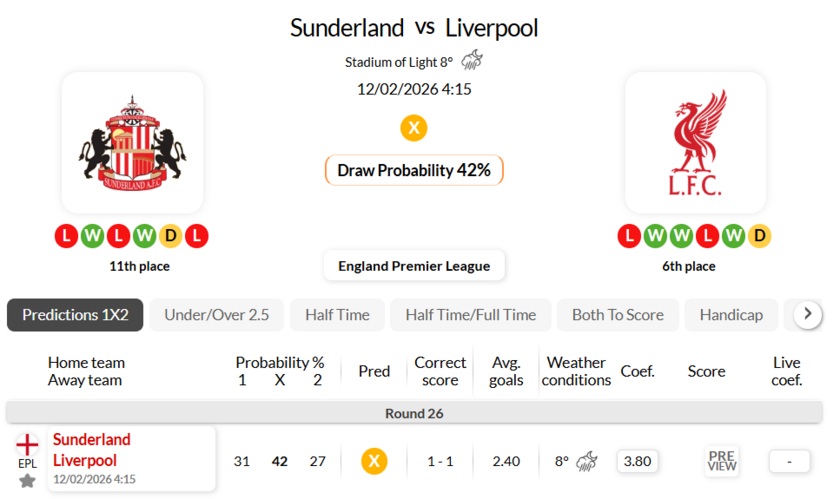
Task: Click Liverpool's yellow D form badge
Action: [x=760, y=237]
